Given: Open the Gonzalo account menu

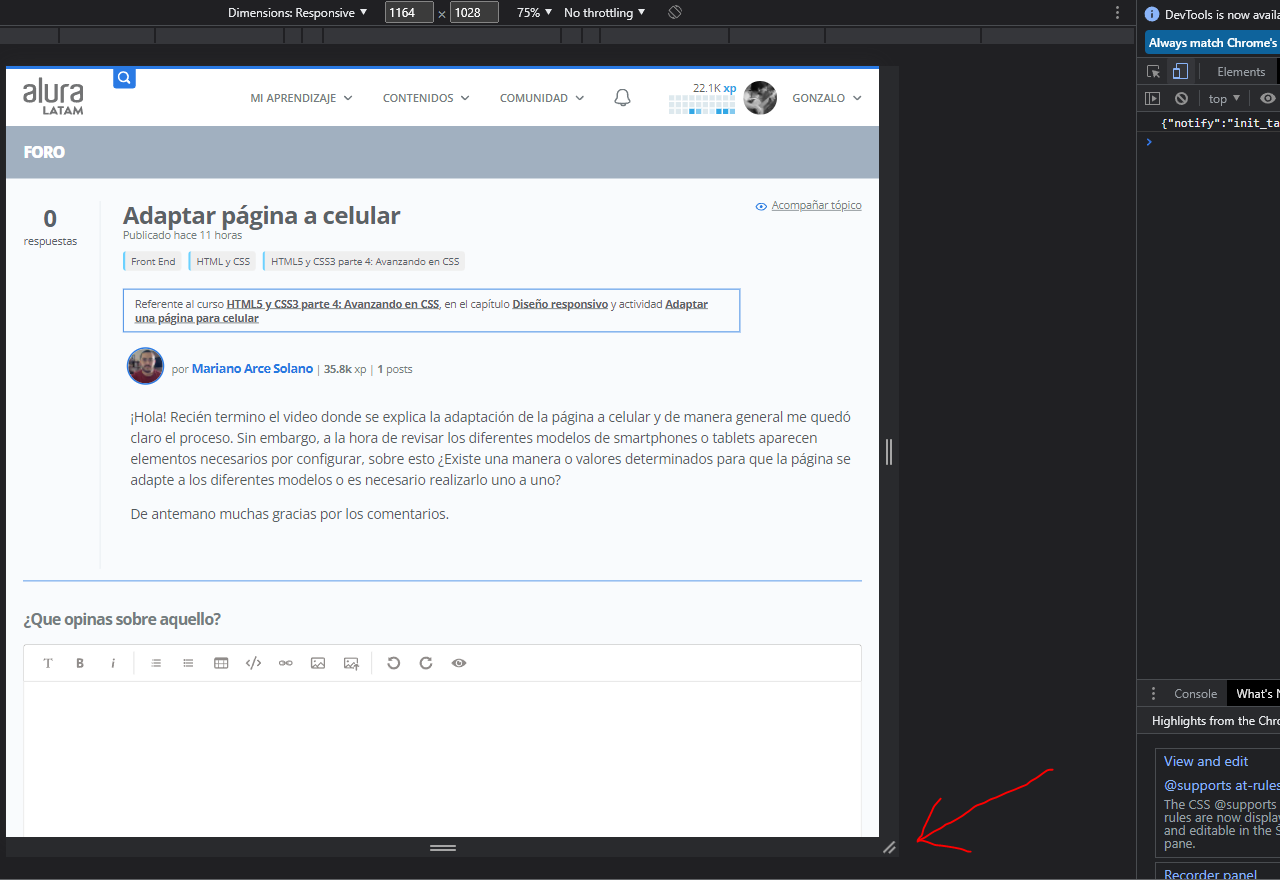Looking at the screenshot, I should coord(827,98).
